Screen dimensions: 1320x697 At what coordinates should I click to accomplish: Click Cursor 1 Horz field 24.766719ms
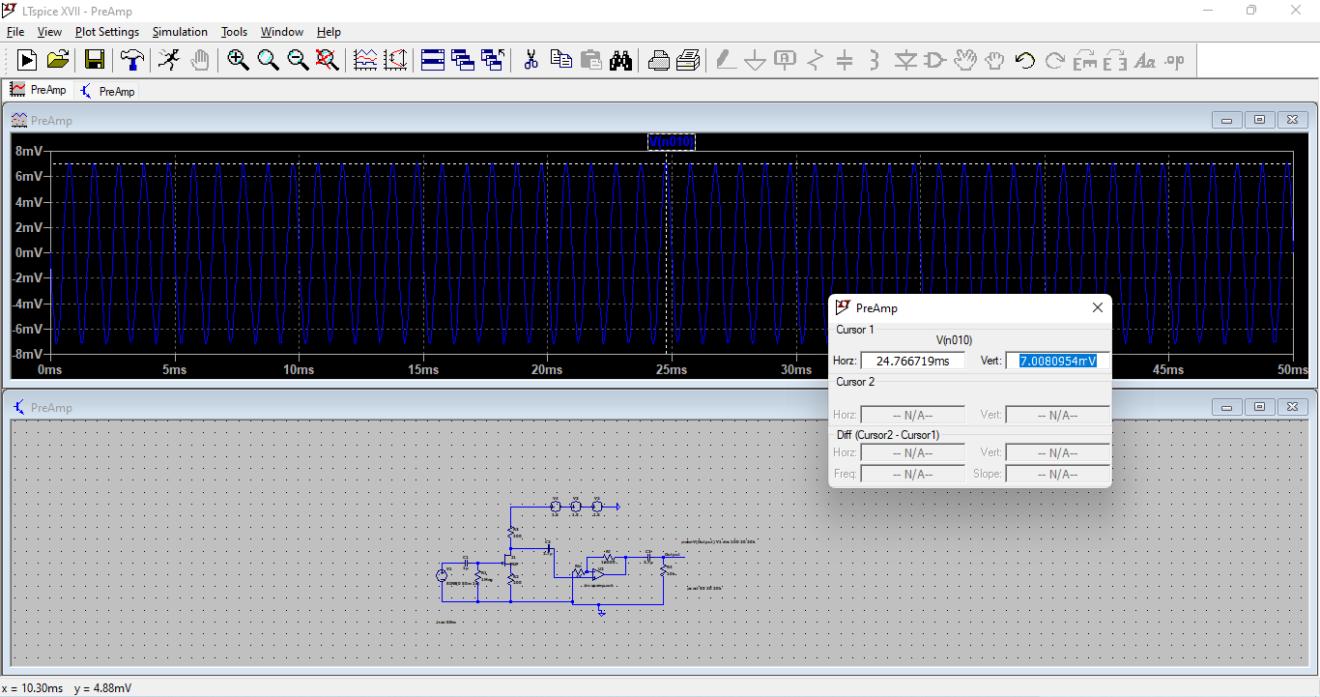coord(912,360)
